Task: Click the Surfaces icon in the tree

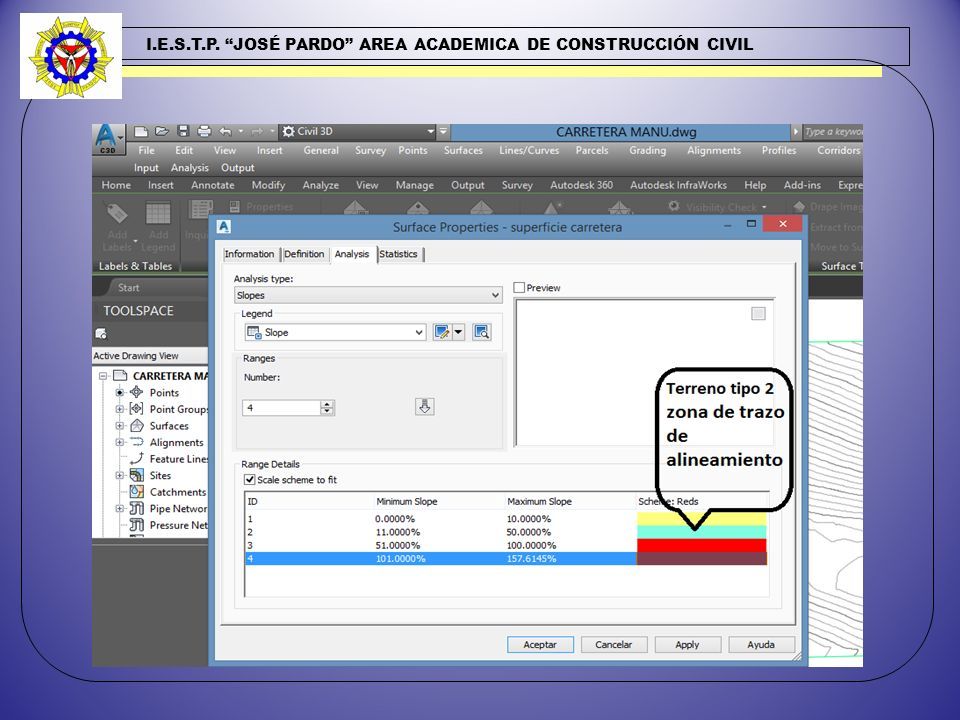Action: pyautogui.click(x=137, y=426)
